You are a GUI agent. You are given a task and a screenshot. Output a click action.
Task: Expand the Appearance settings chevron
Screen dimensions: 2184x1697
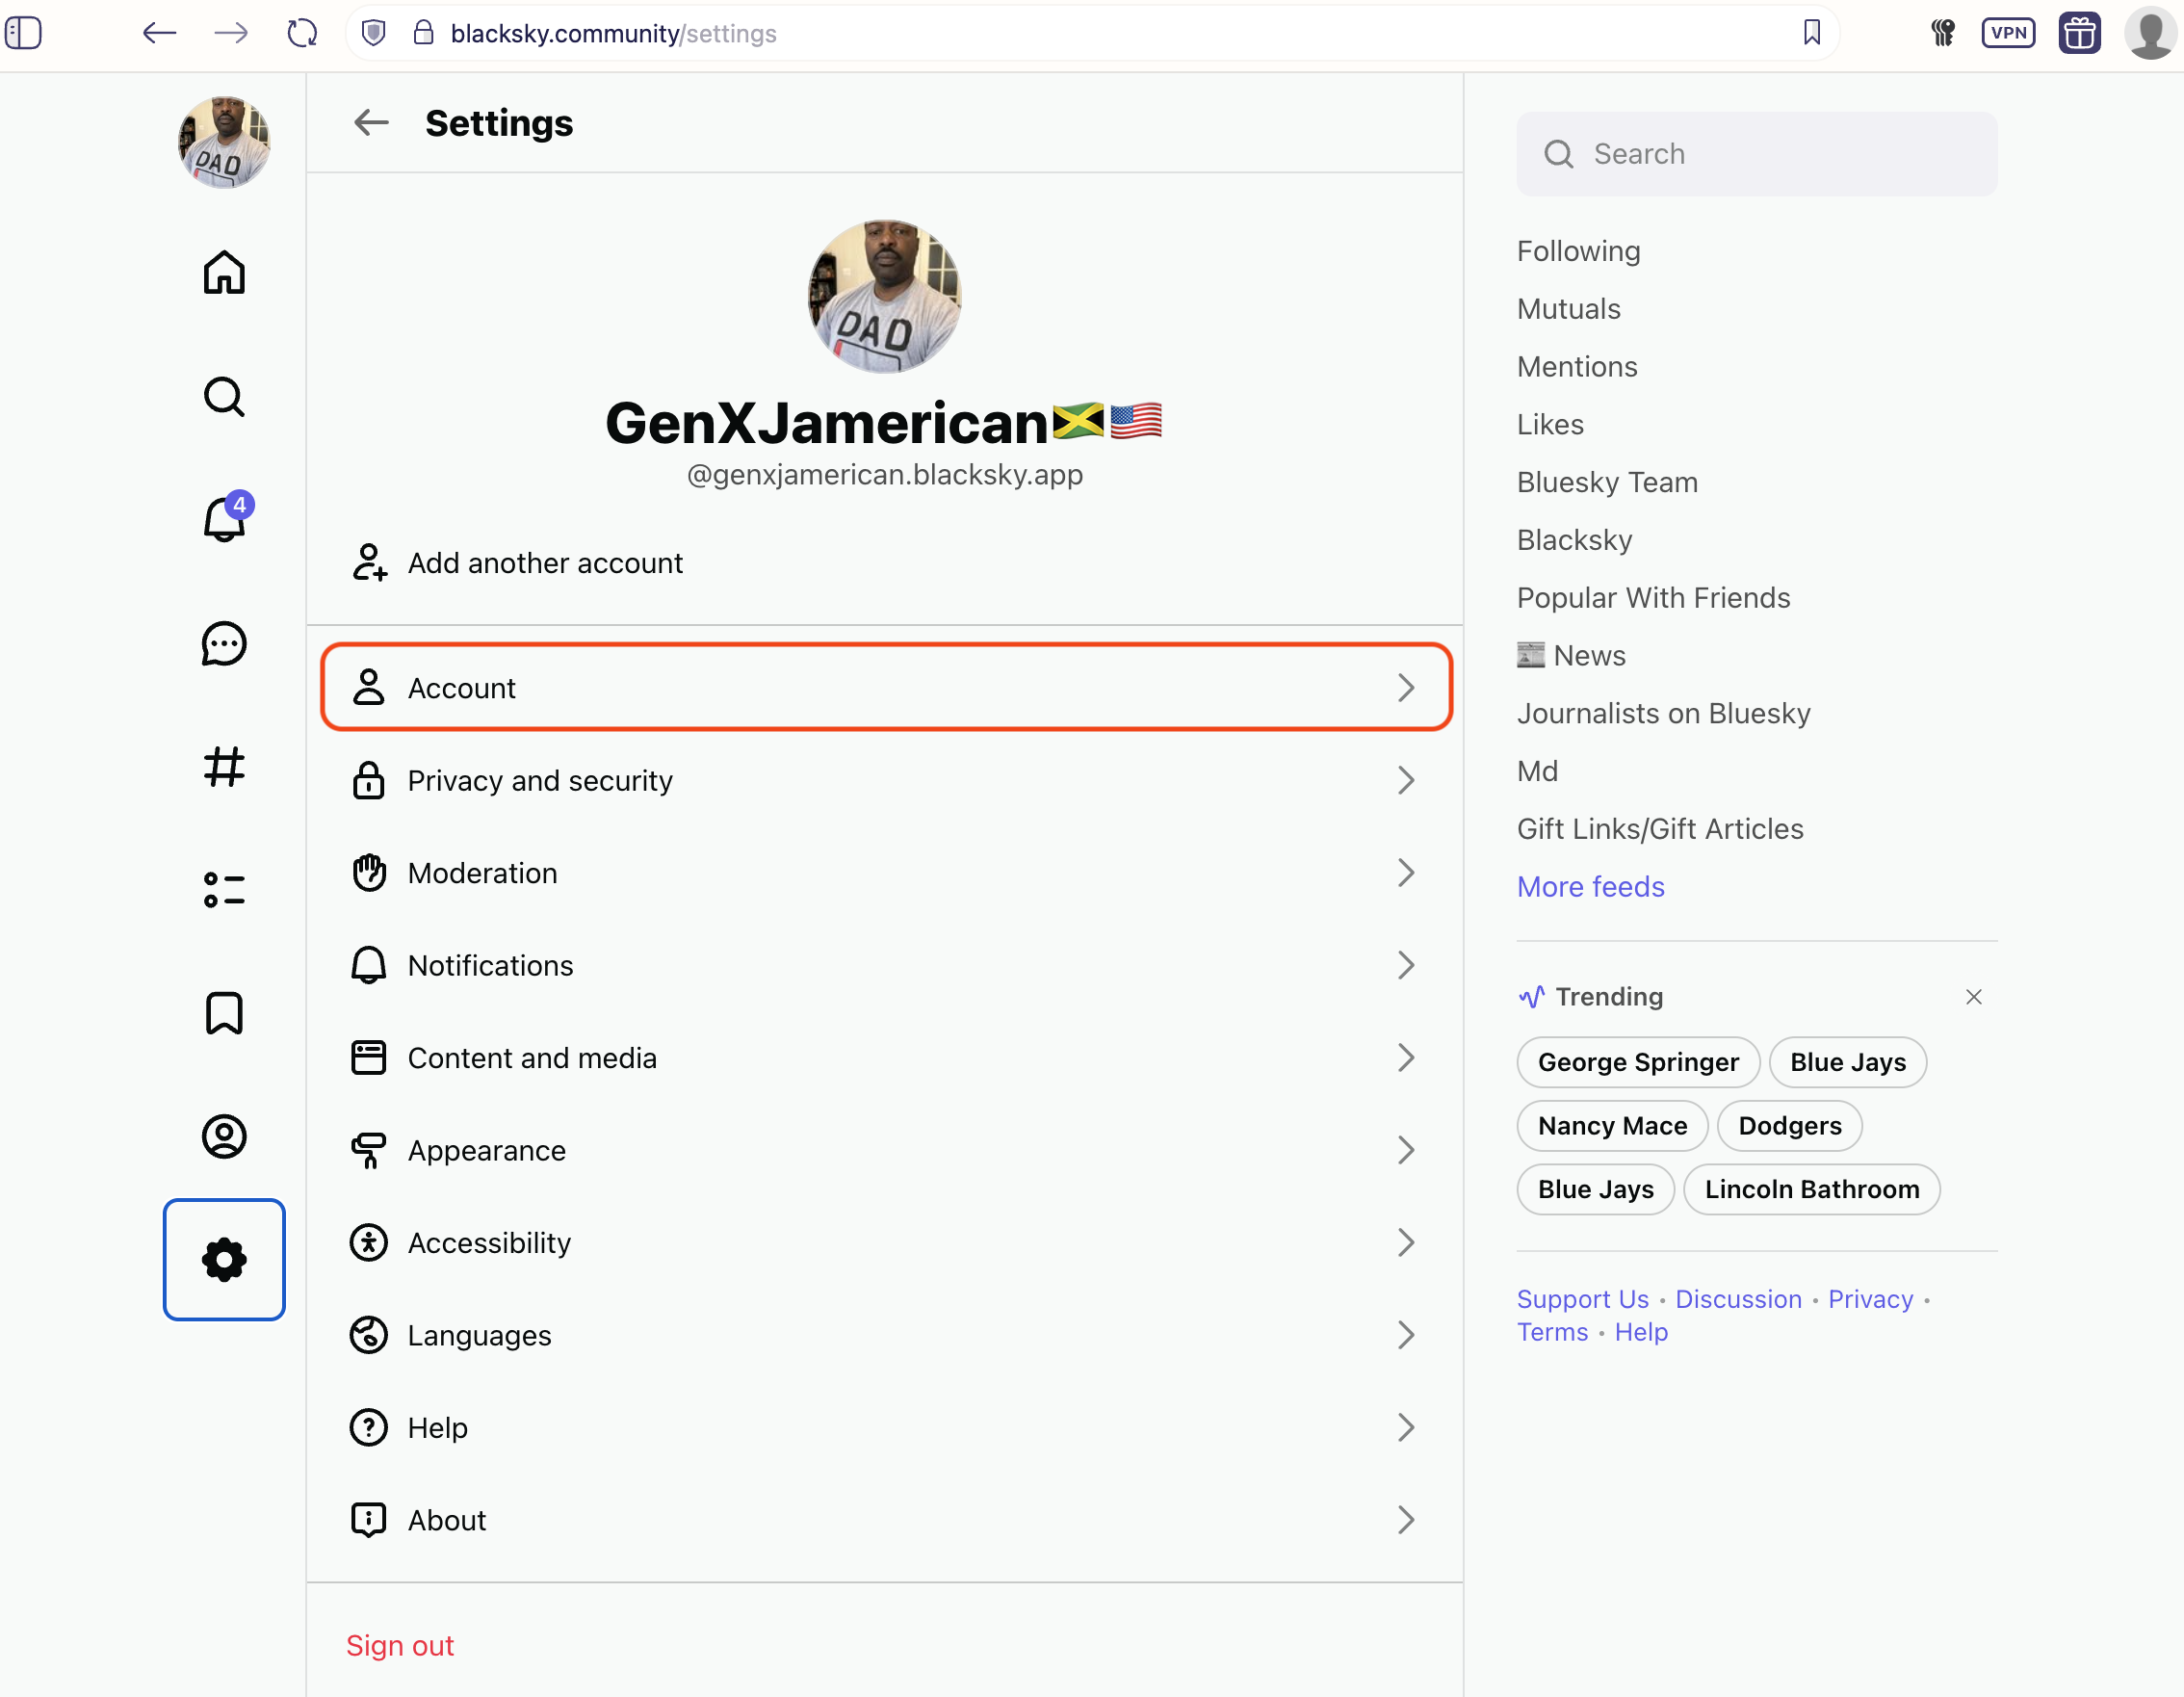[1407, 1150]
